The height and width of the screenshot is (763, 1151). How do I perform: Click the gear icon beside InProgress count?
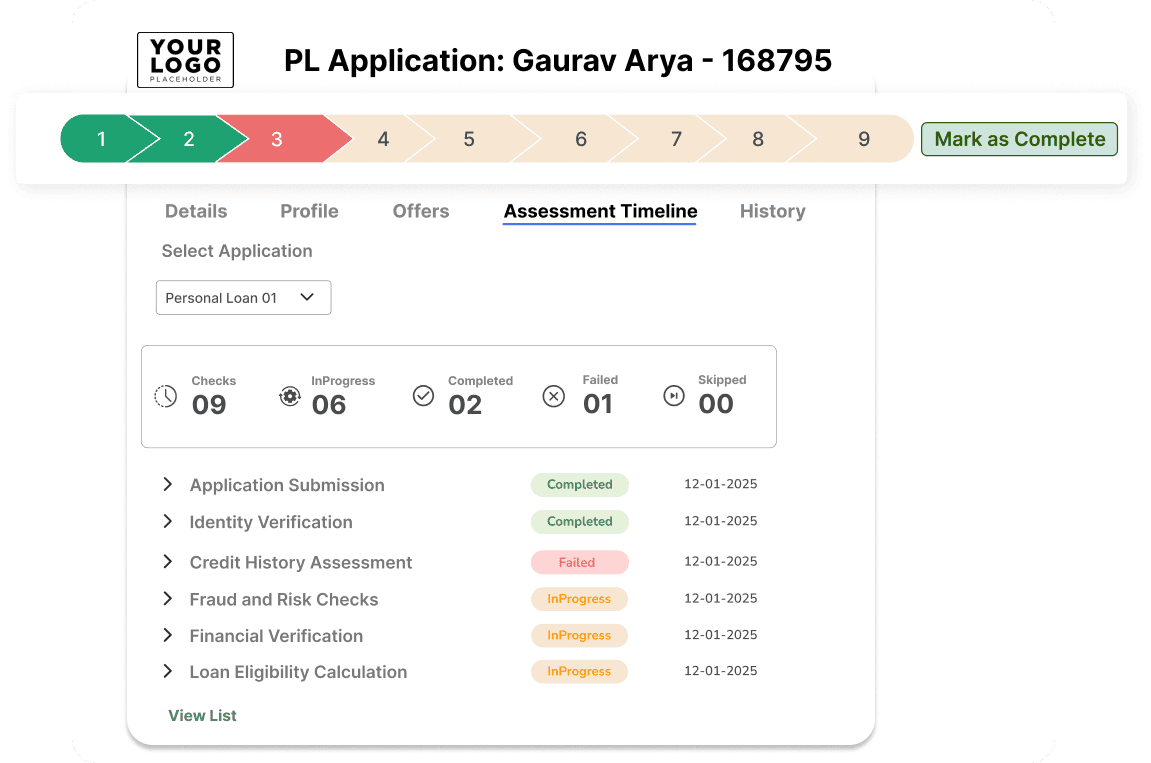pos(290,396)
